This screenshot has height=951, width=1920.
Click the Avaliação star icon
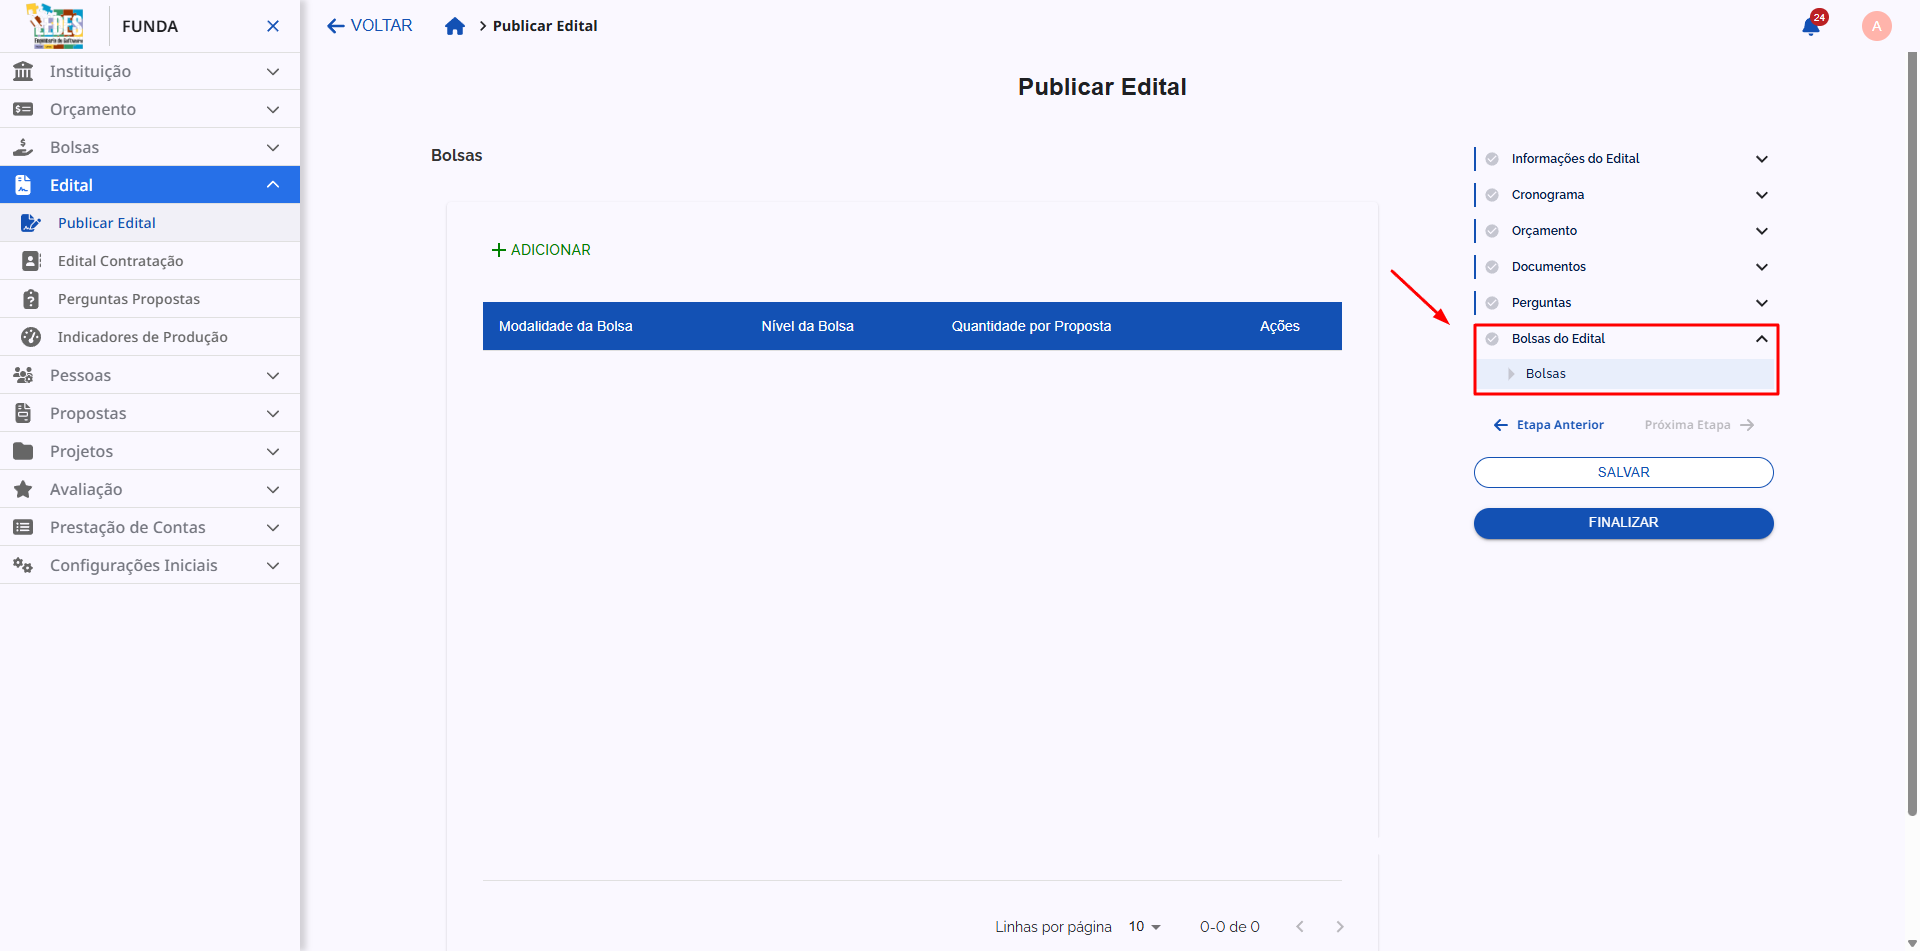[23, 489]
